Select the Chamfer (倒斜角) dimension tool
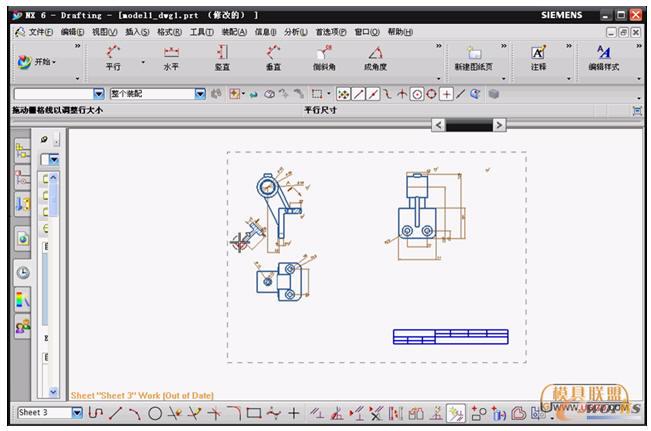This screenshot has width=651, height=431. pyautogui.click(x=323, y=57)
